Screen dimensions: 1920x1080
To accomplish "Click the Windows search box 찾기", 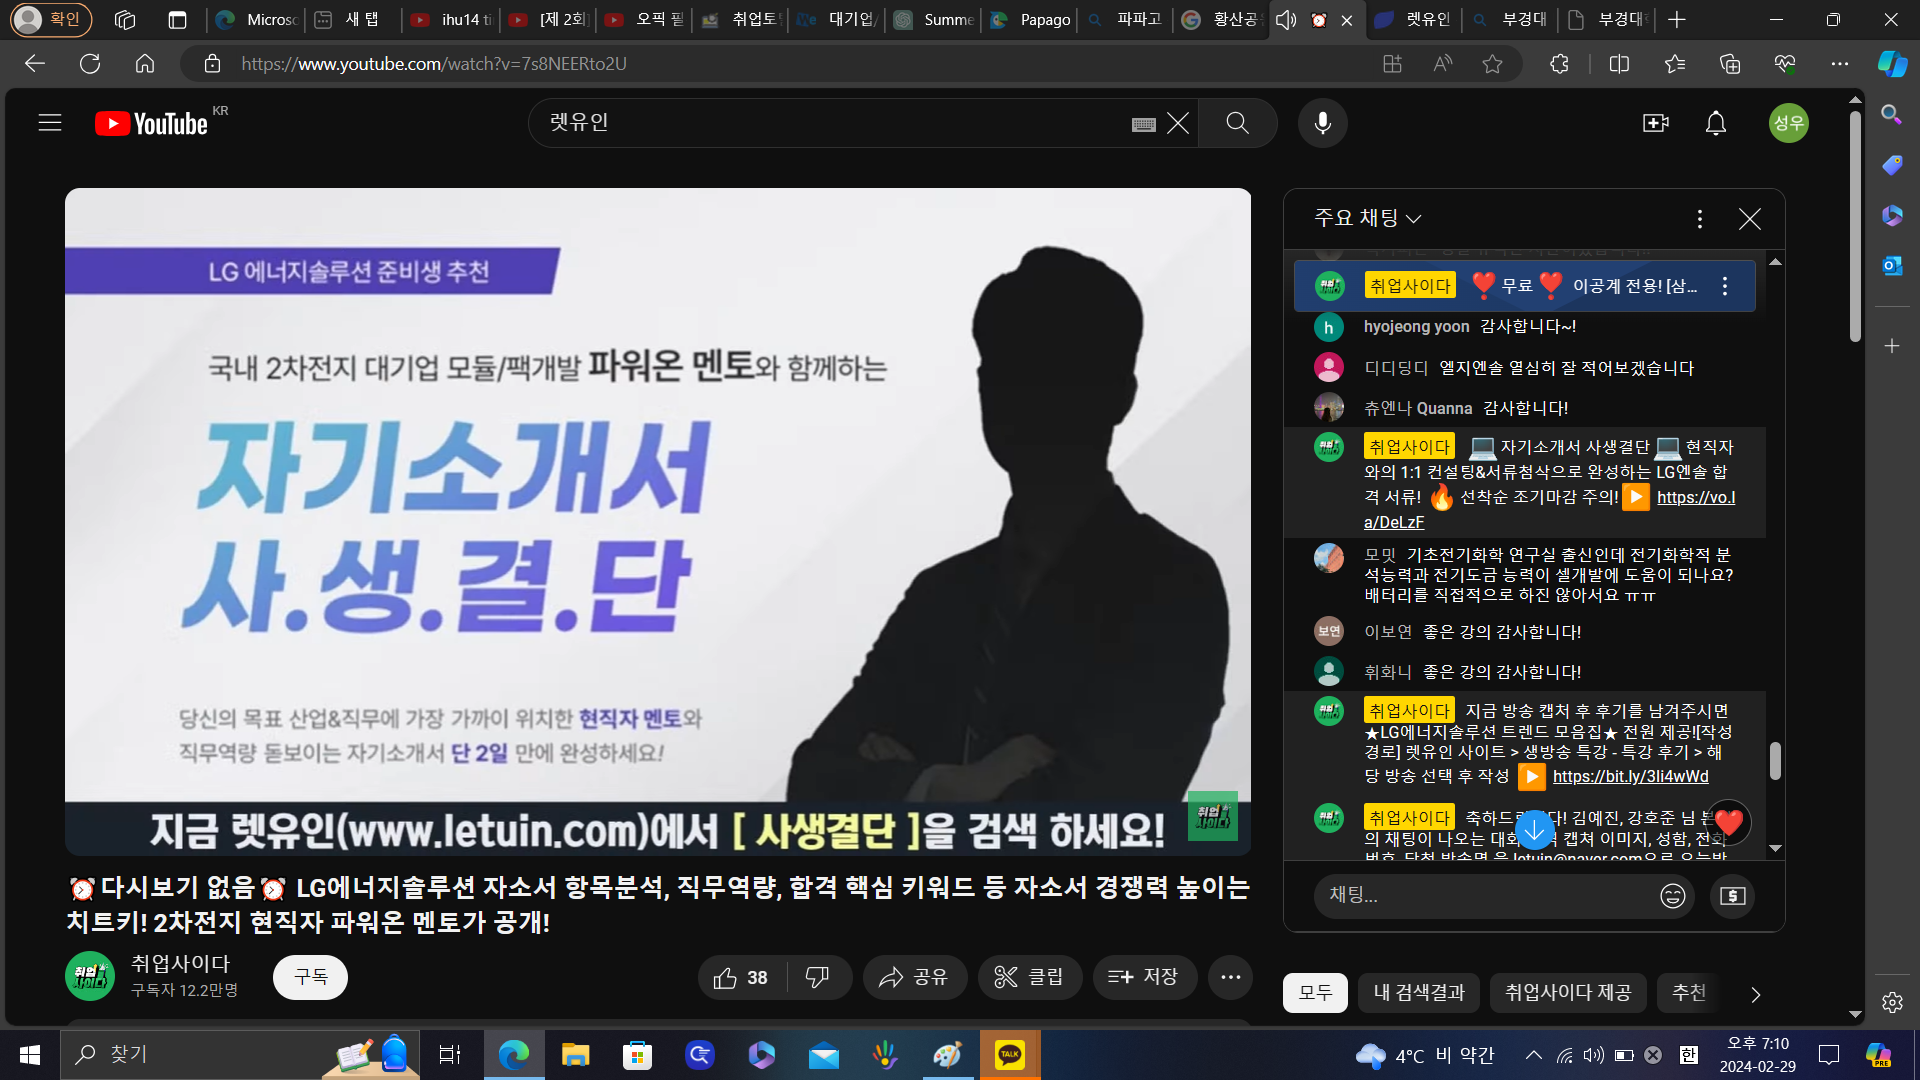I will coord(240,1055).
